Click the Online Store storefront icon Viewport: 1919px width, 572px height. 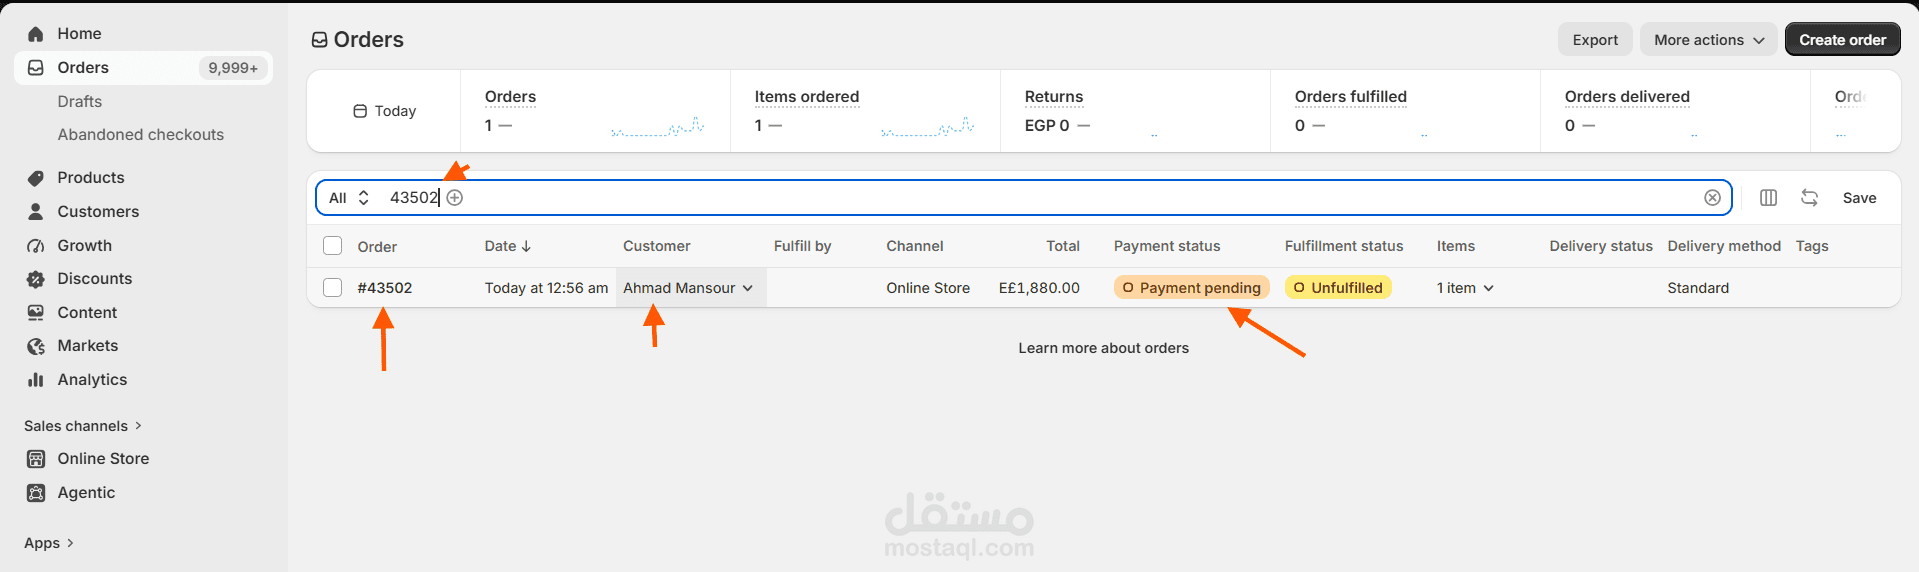pos(36,459)
